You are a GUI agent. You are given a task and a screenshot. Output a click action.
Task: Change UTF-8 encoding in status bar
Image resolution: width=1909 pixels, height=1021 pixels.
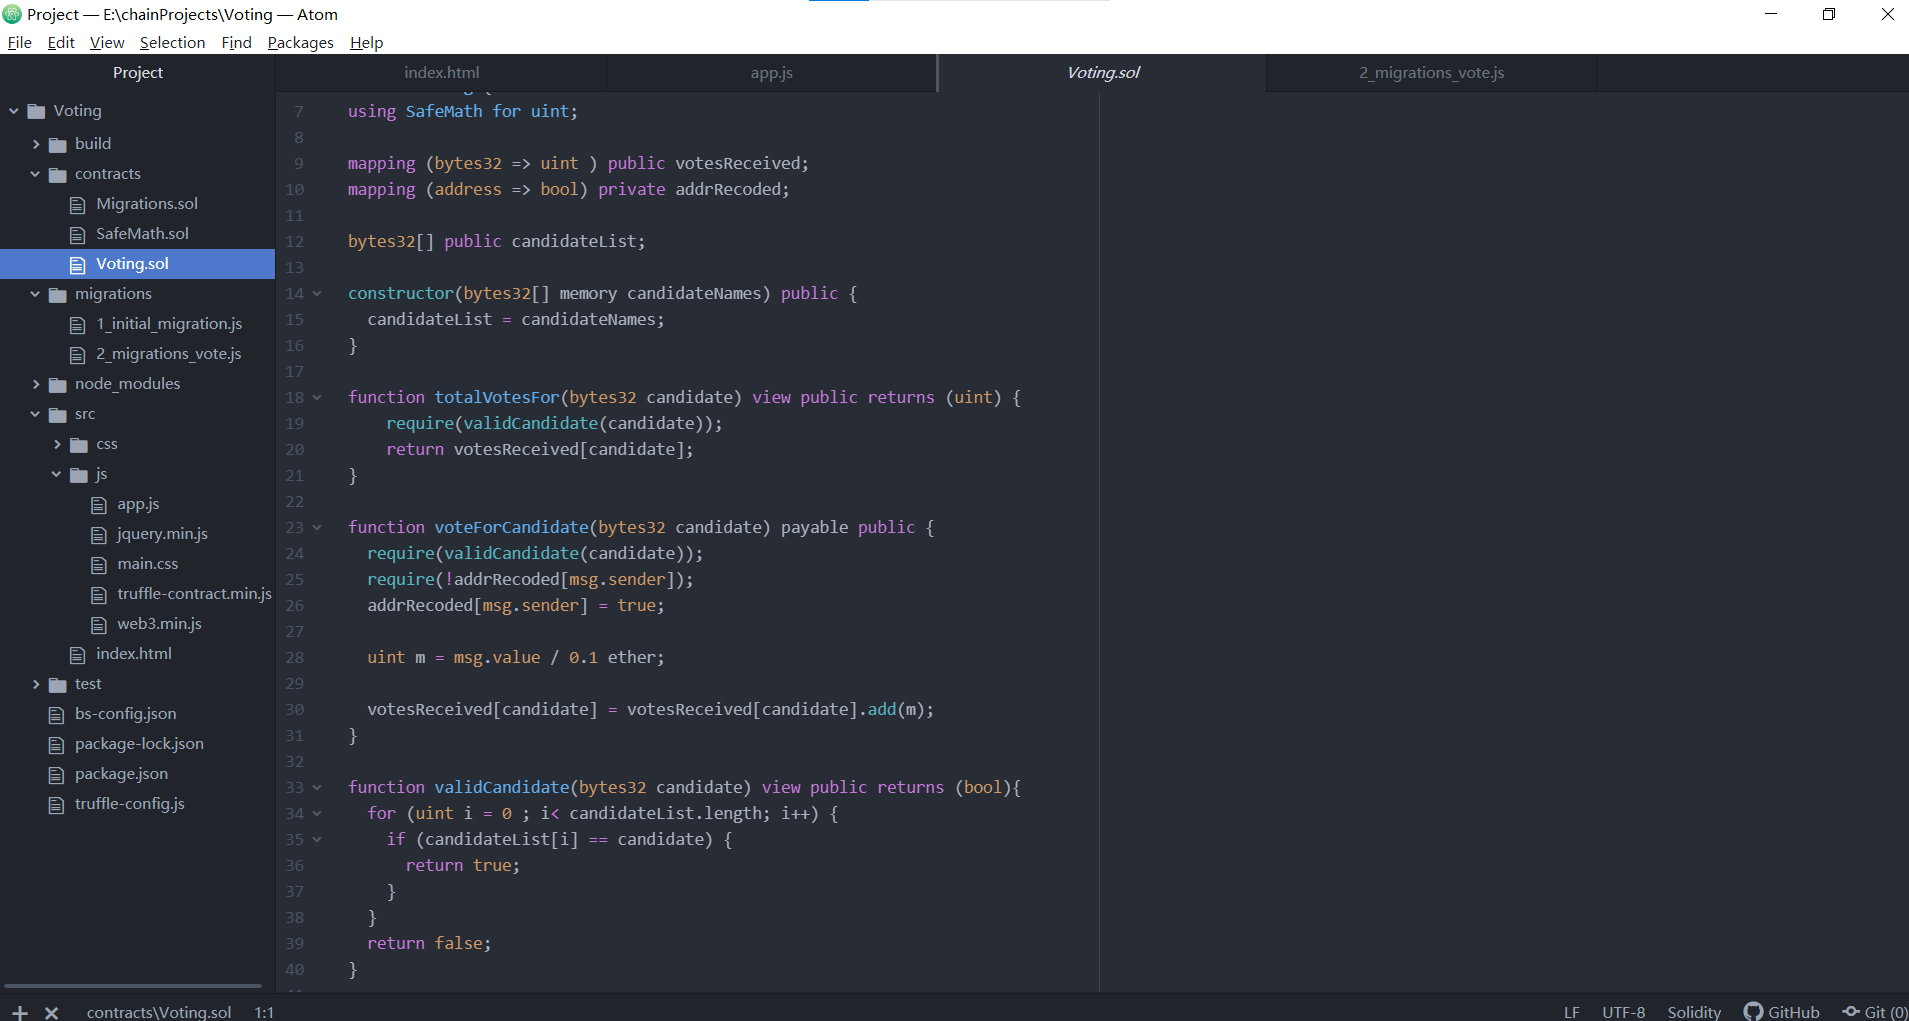[1624, 1012]
